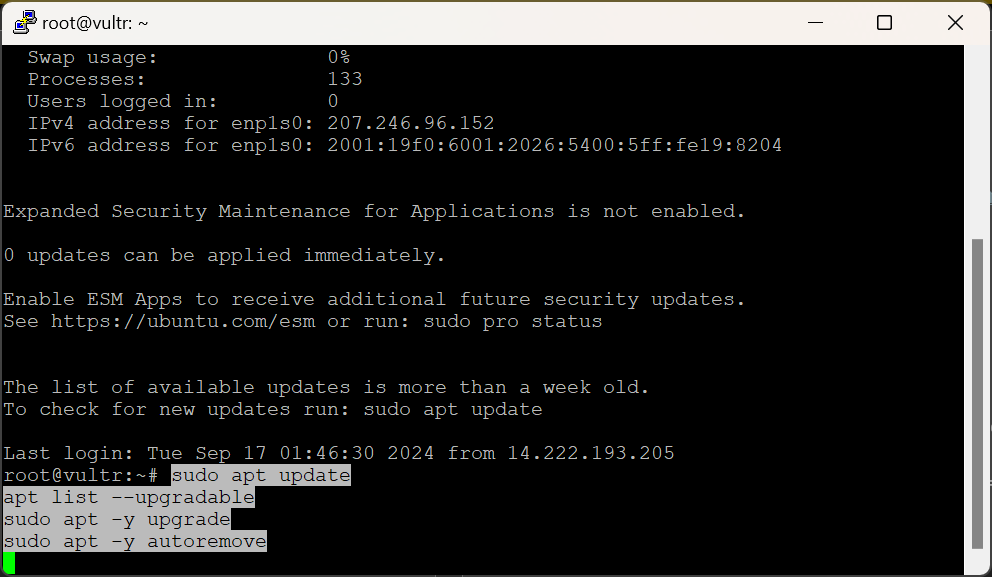Click the green terminal cursor block
The image size is (992, 577).
(9, 563)
